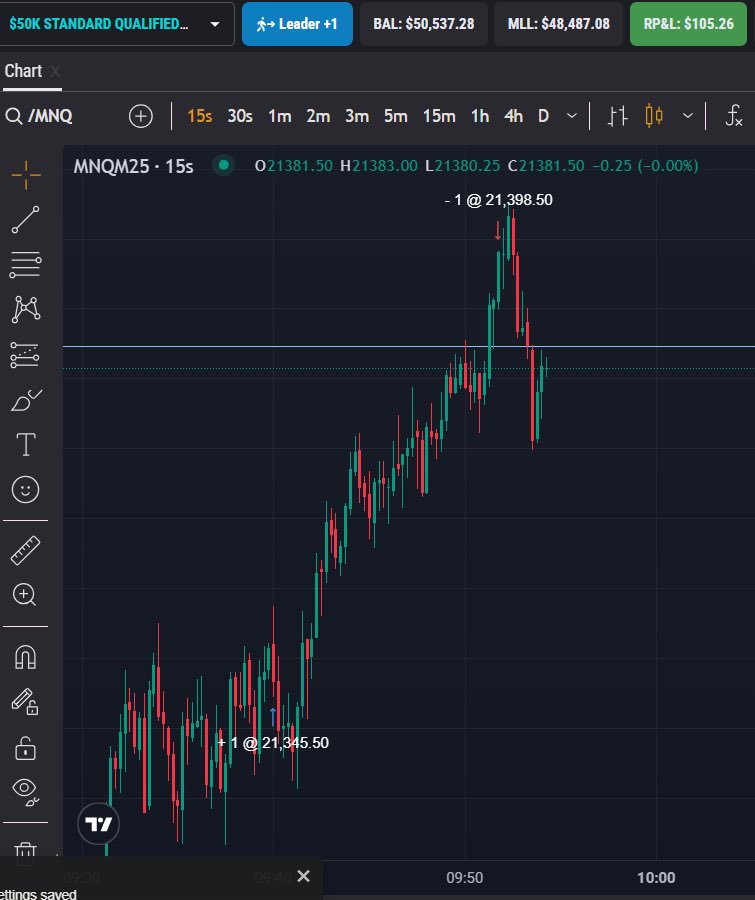Viewport: 755px width, 900px height.
Task: Click the low value L21380.25
Action: click(x=462, y=166)
